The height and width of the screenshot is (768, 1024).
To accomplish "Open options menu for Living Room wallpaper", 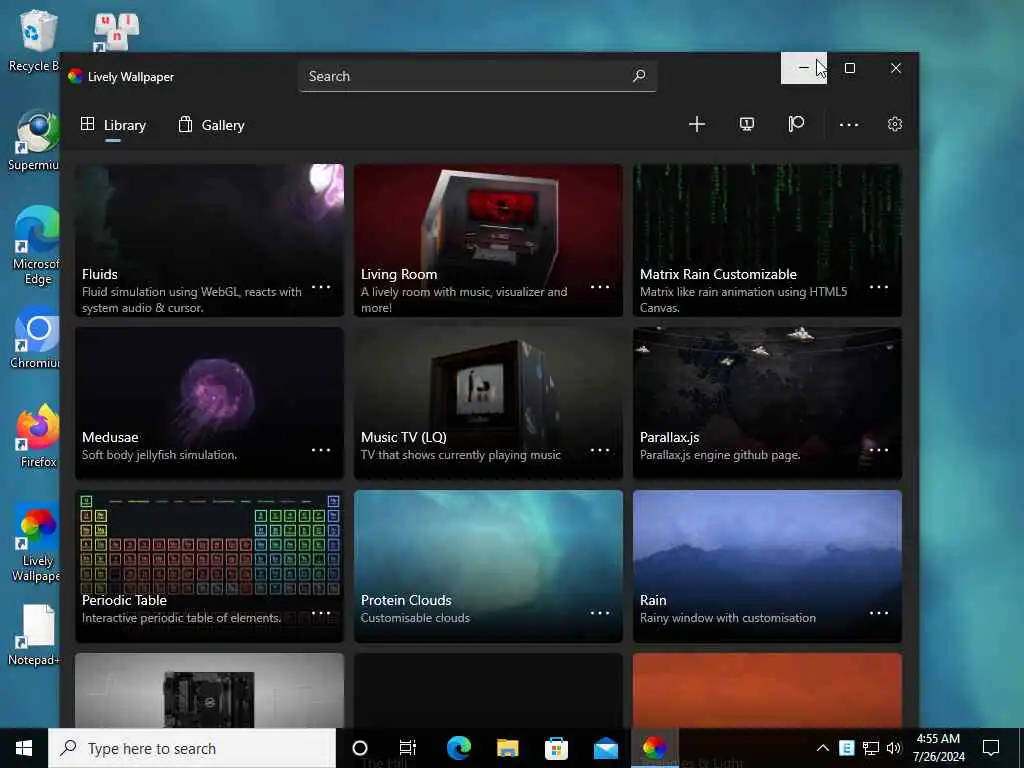I will click(600, 287).
